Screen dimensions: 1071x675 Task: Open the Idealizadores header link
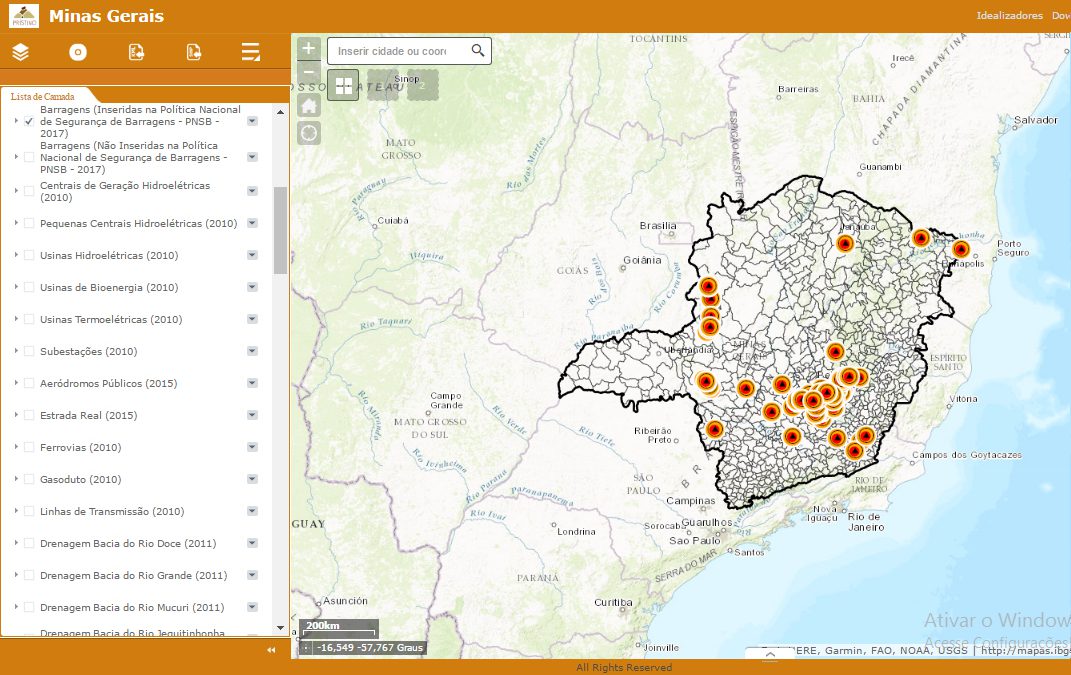tap(1010, 15)
